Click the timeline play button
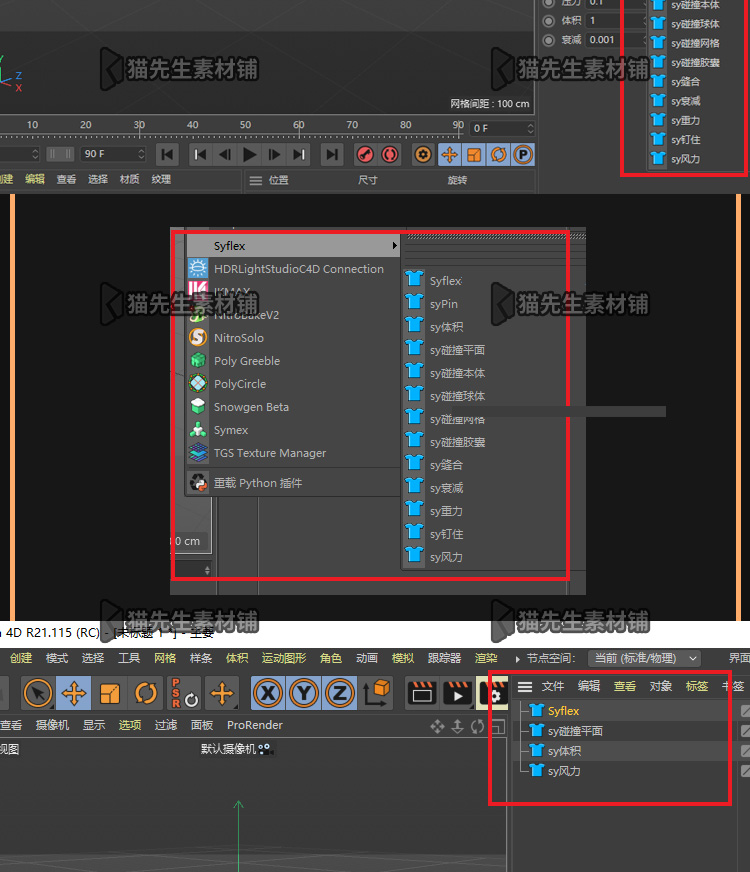This screenshot has height=872, width=750. coord(250,155)
